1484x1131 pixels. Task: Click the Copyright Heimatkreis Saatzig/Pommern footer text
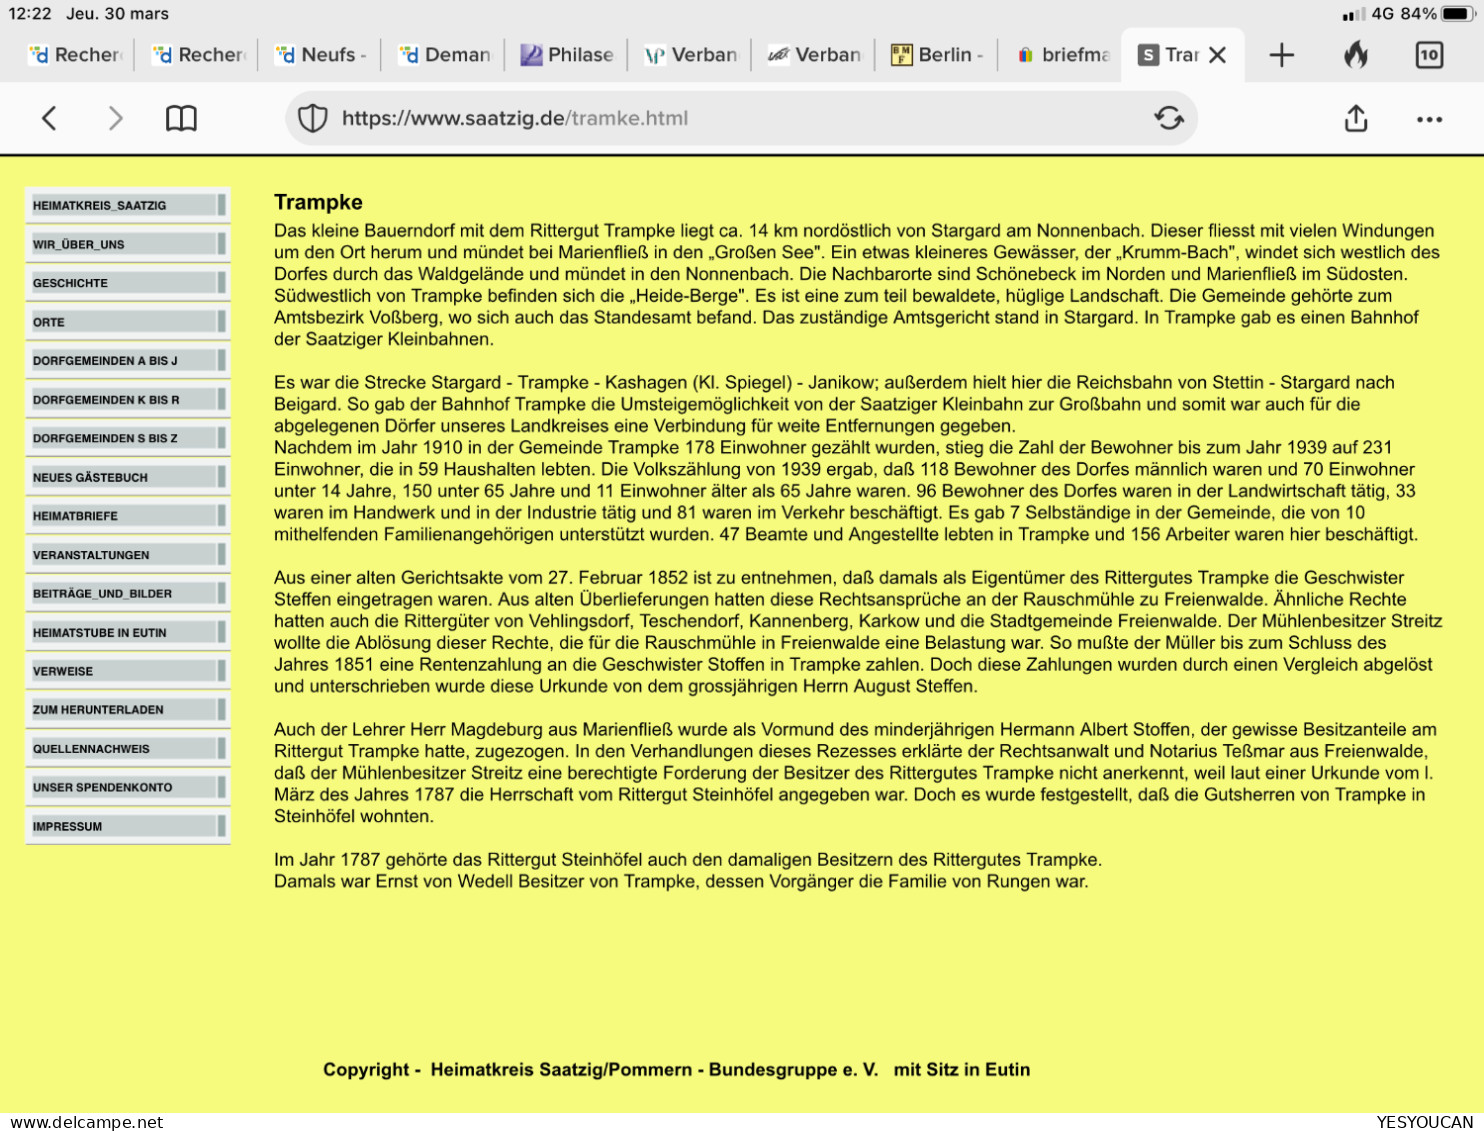tap(676, 1069)
